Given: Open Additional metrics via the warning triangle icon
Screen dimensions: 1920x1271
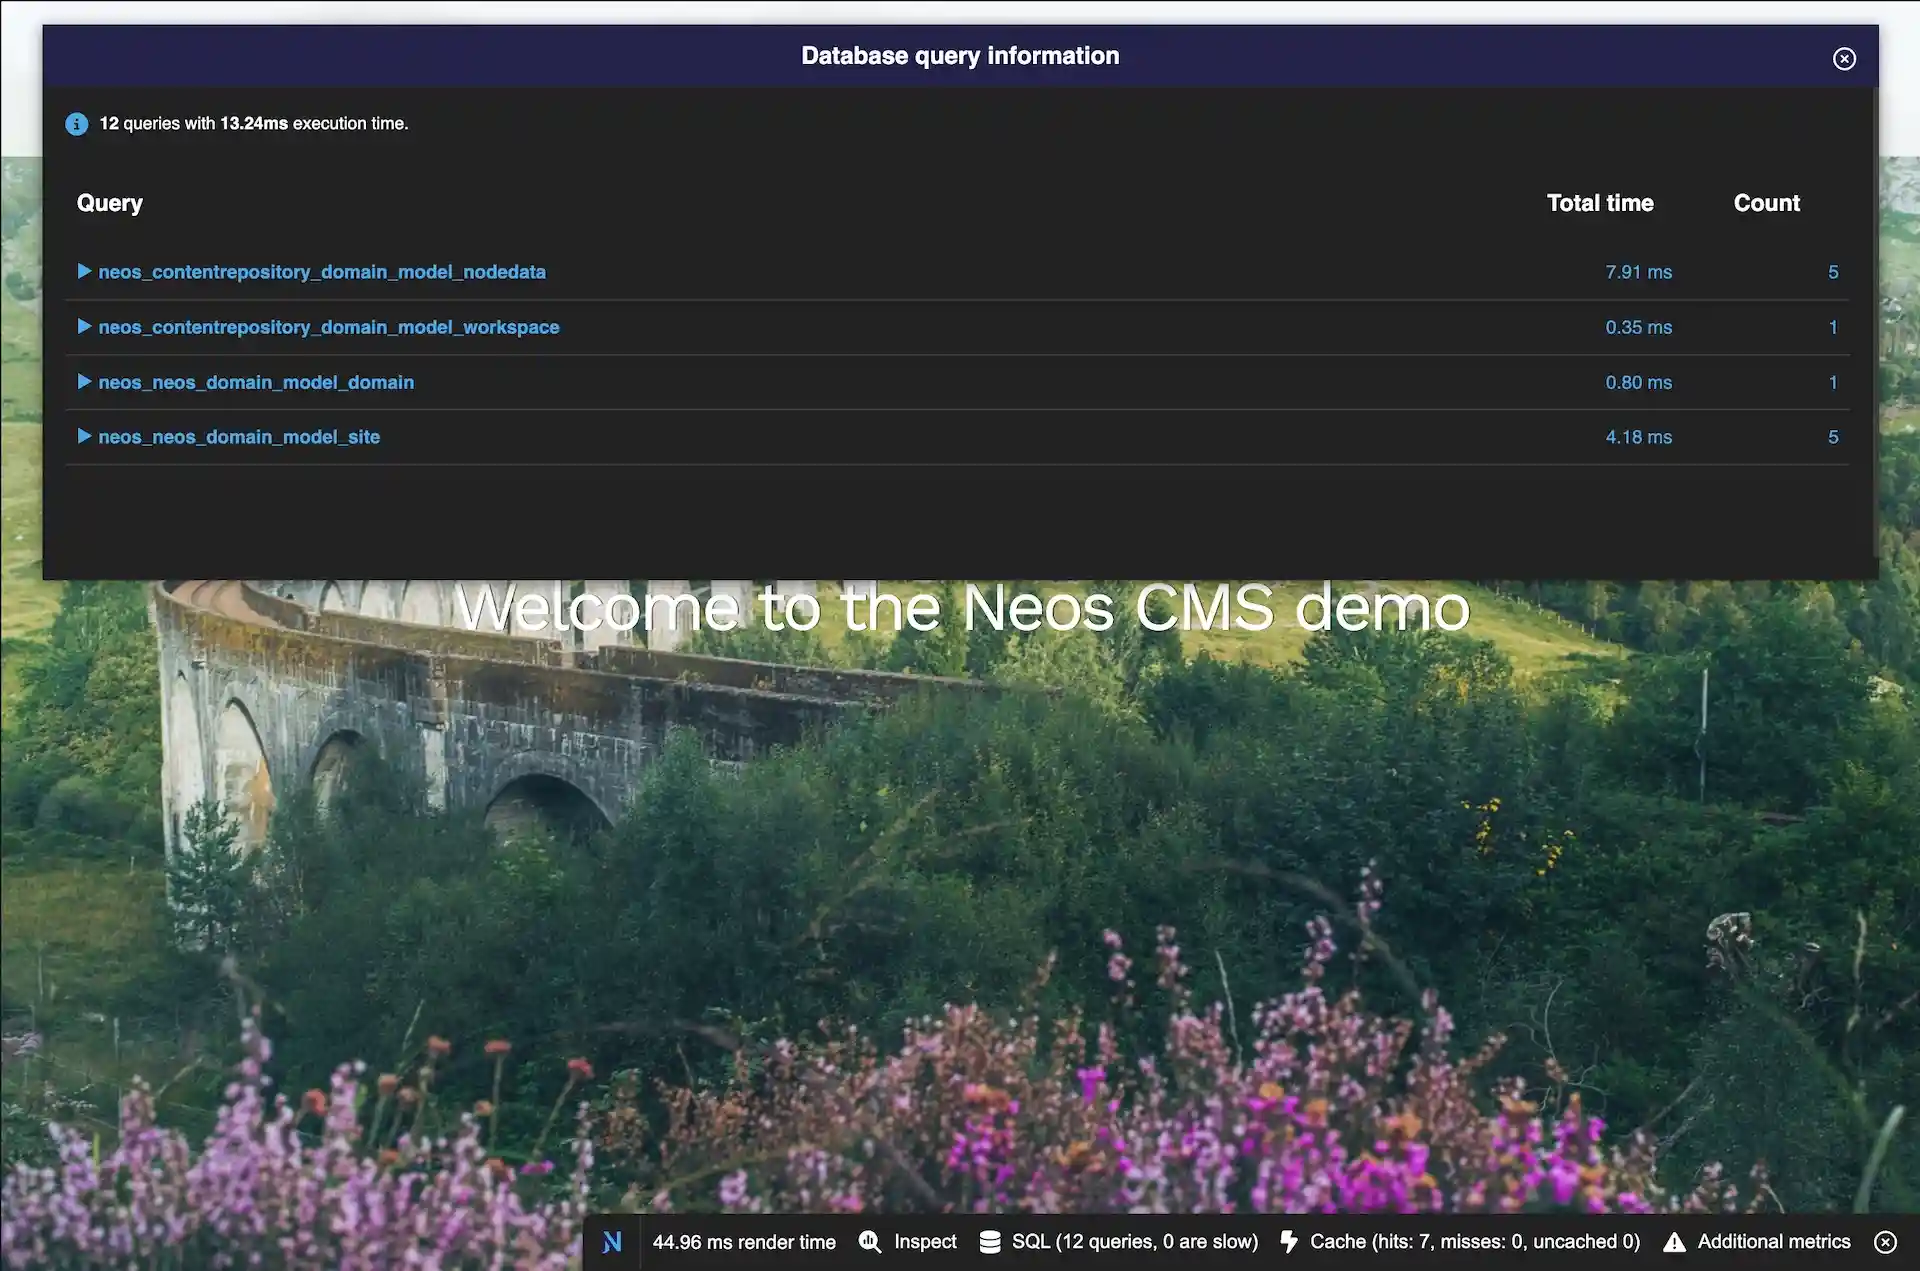Looking at the screenshot, I should point(1672,1242).
